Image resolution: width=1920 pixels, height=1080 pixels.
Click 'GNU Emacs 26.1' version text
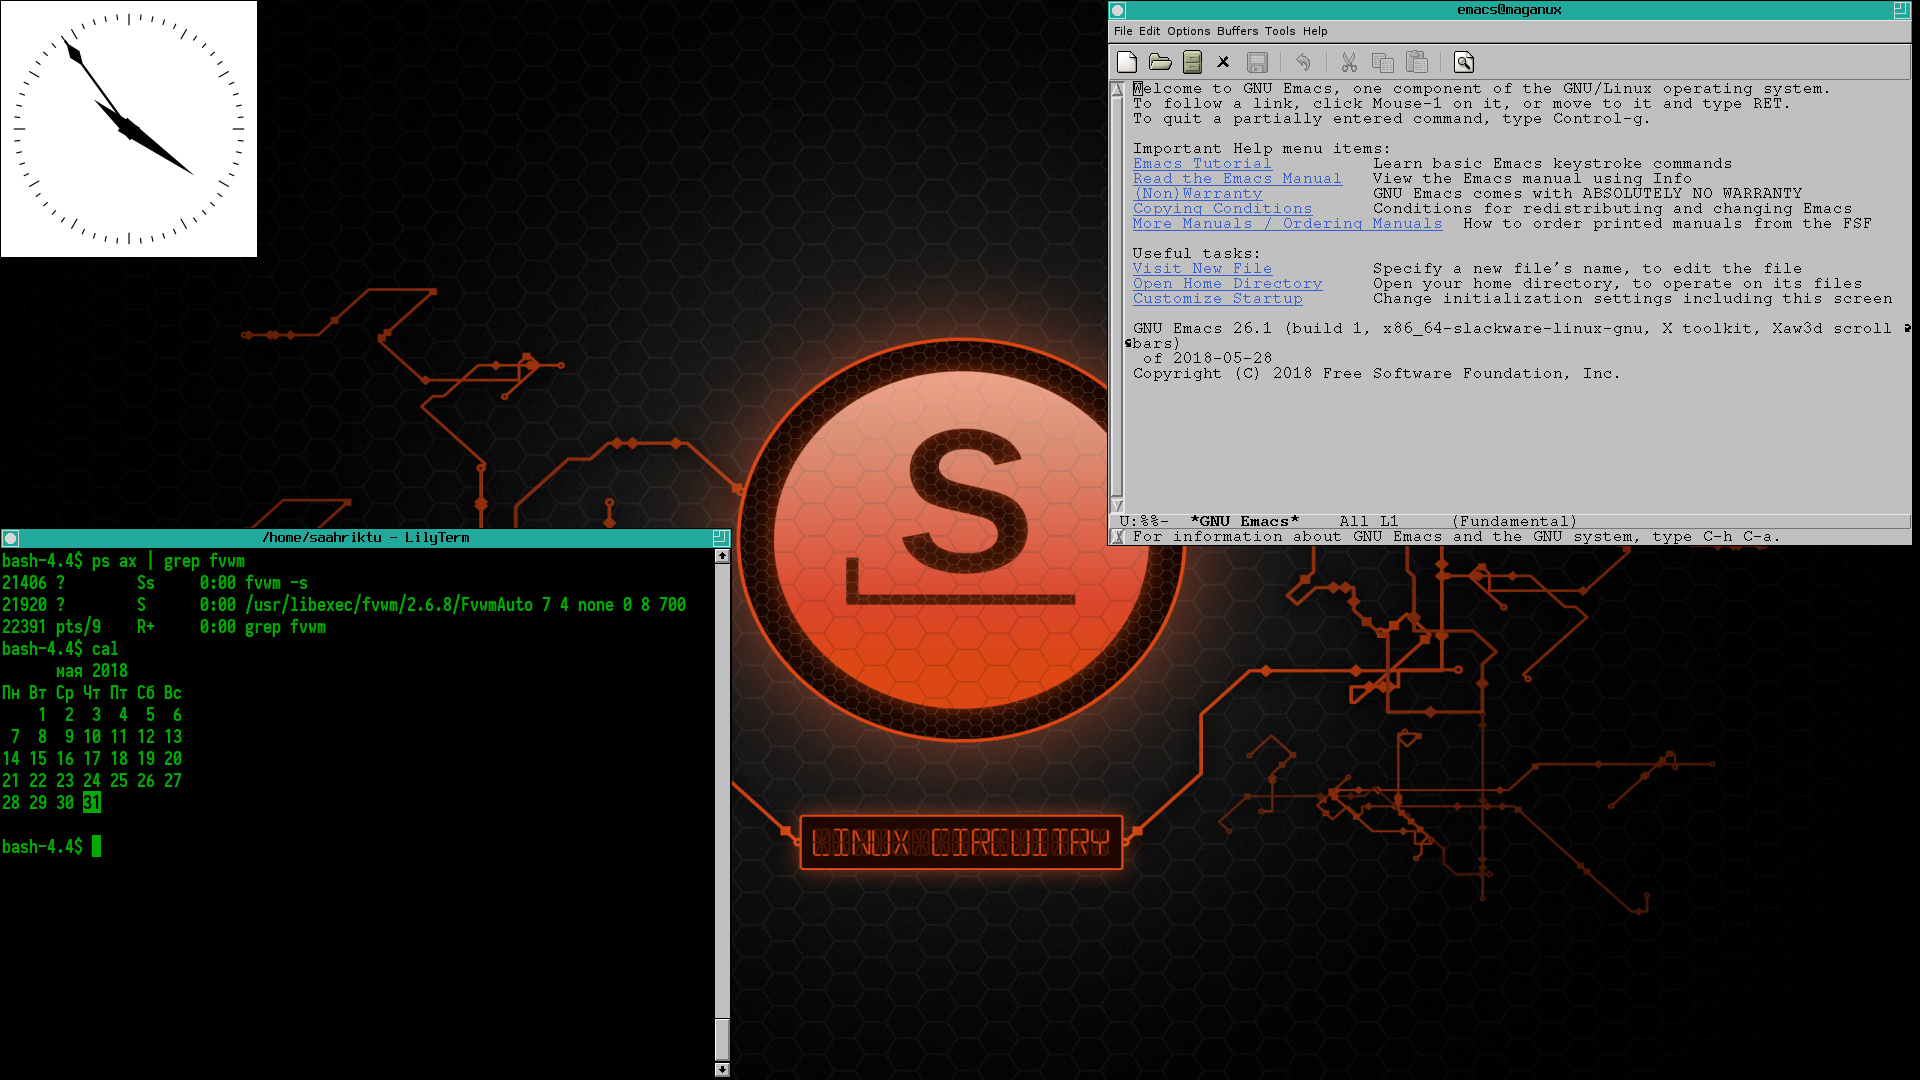click(x=1202, y=329)
